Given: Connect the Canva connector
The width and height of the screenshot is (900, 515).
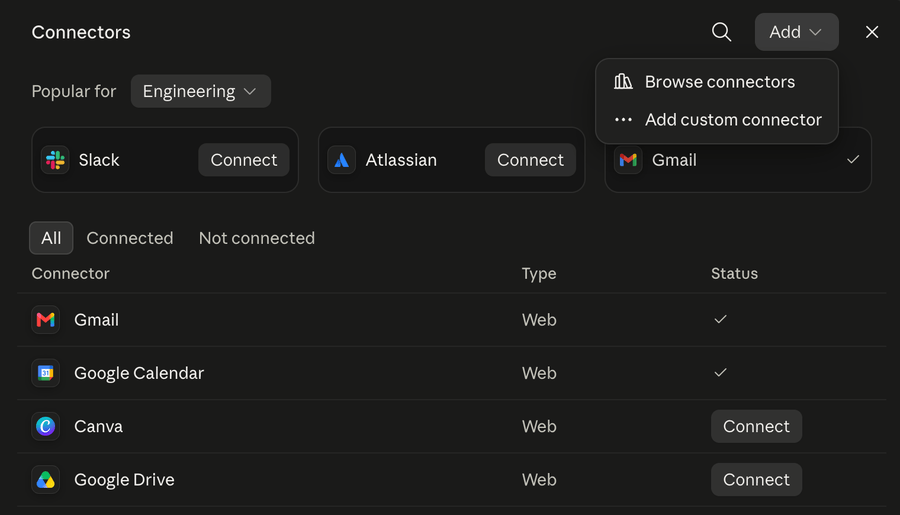Looking at the screenshot, I should [756, 426].
